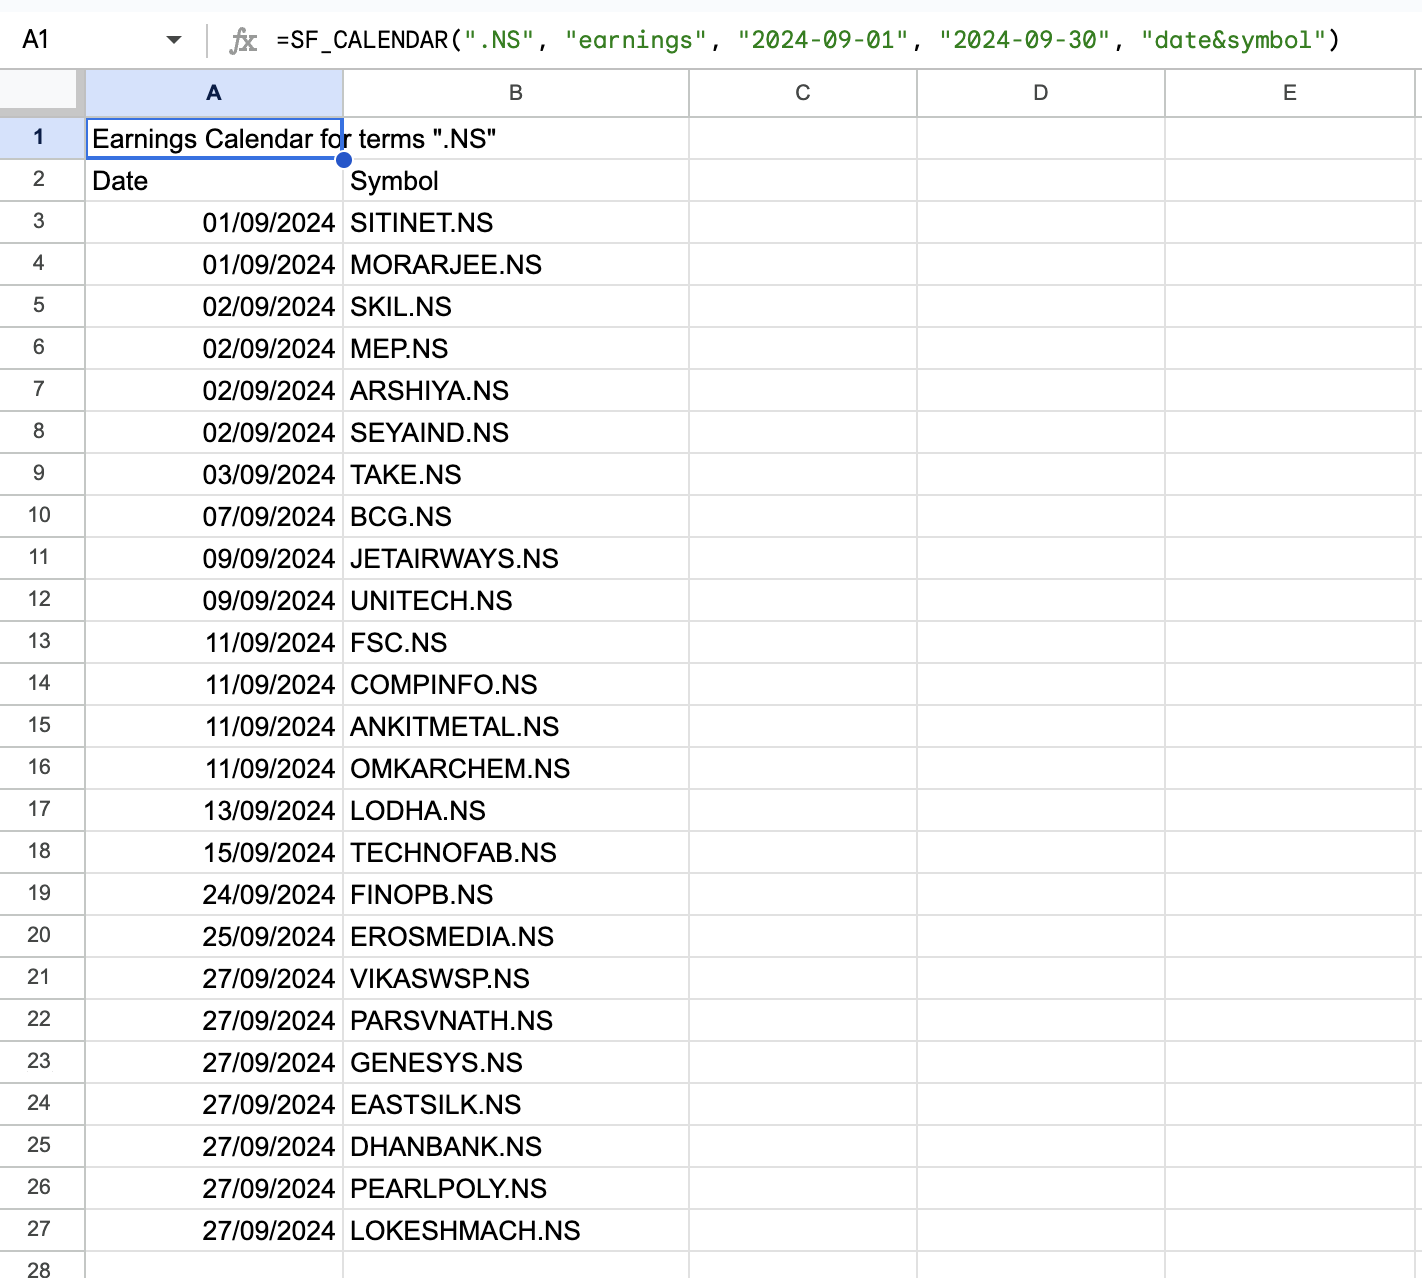Image resolution: width=1422 pixels, height=1278 pixels.
Task: Select column E header
Action: pos(1289,92)
